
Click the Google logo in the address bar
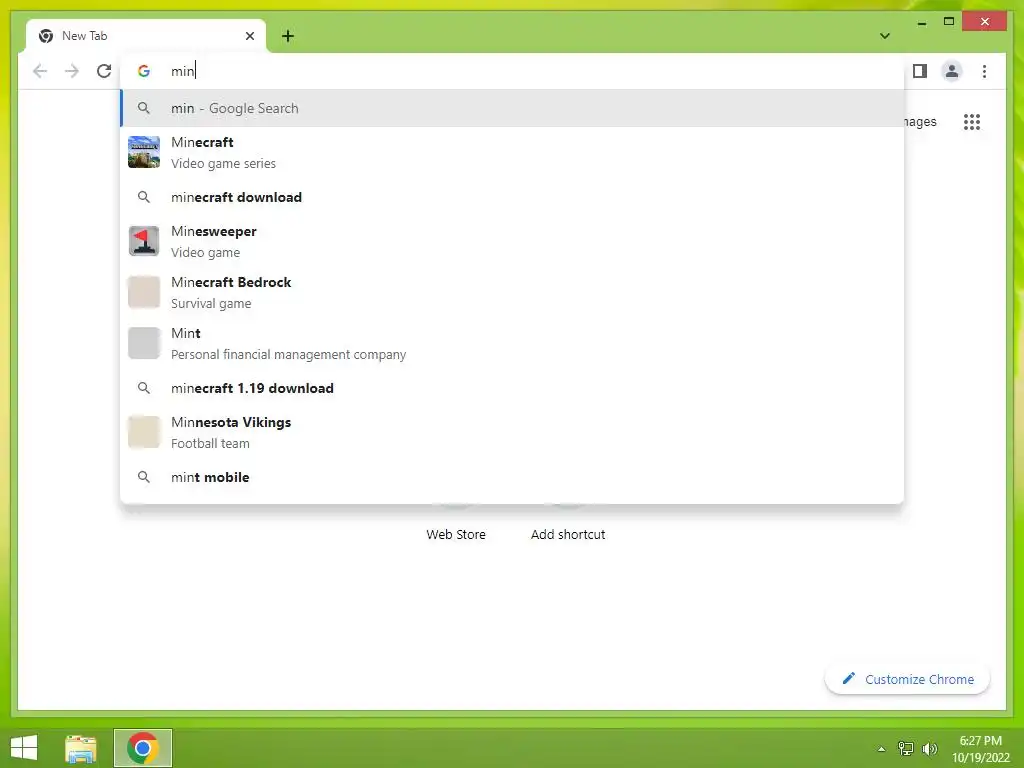click(x=144, y=71)
